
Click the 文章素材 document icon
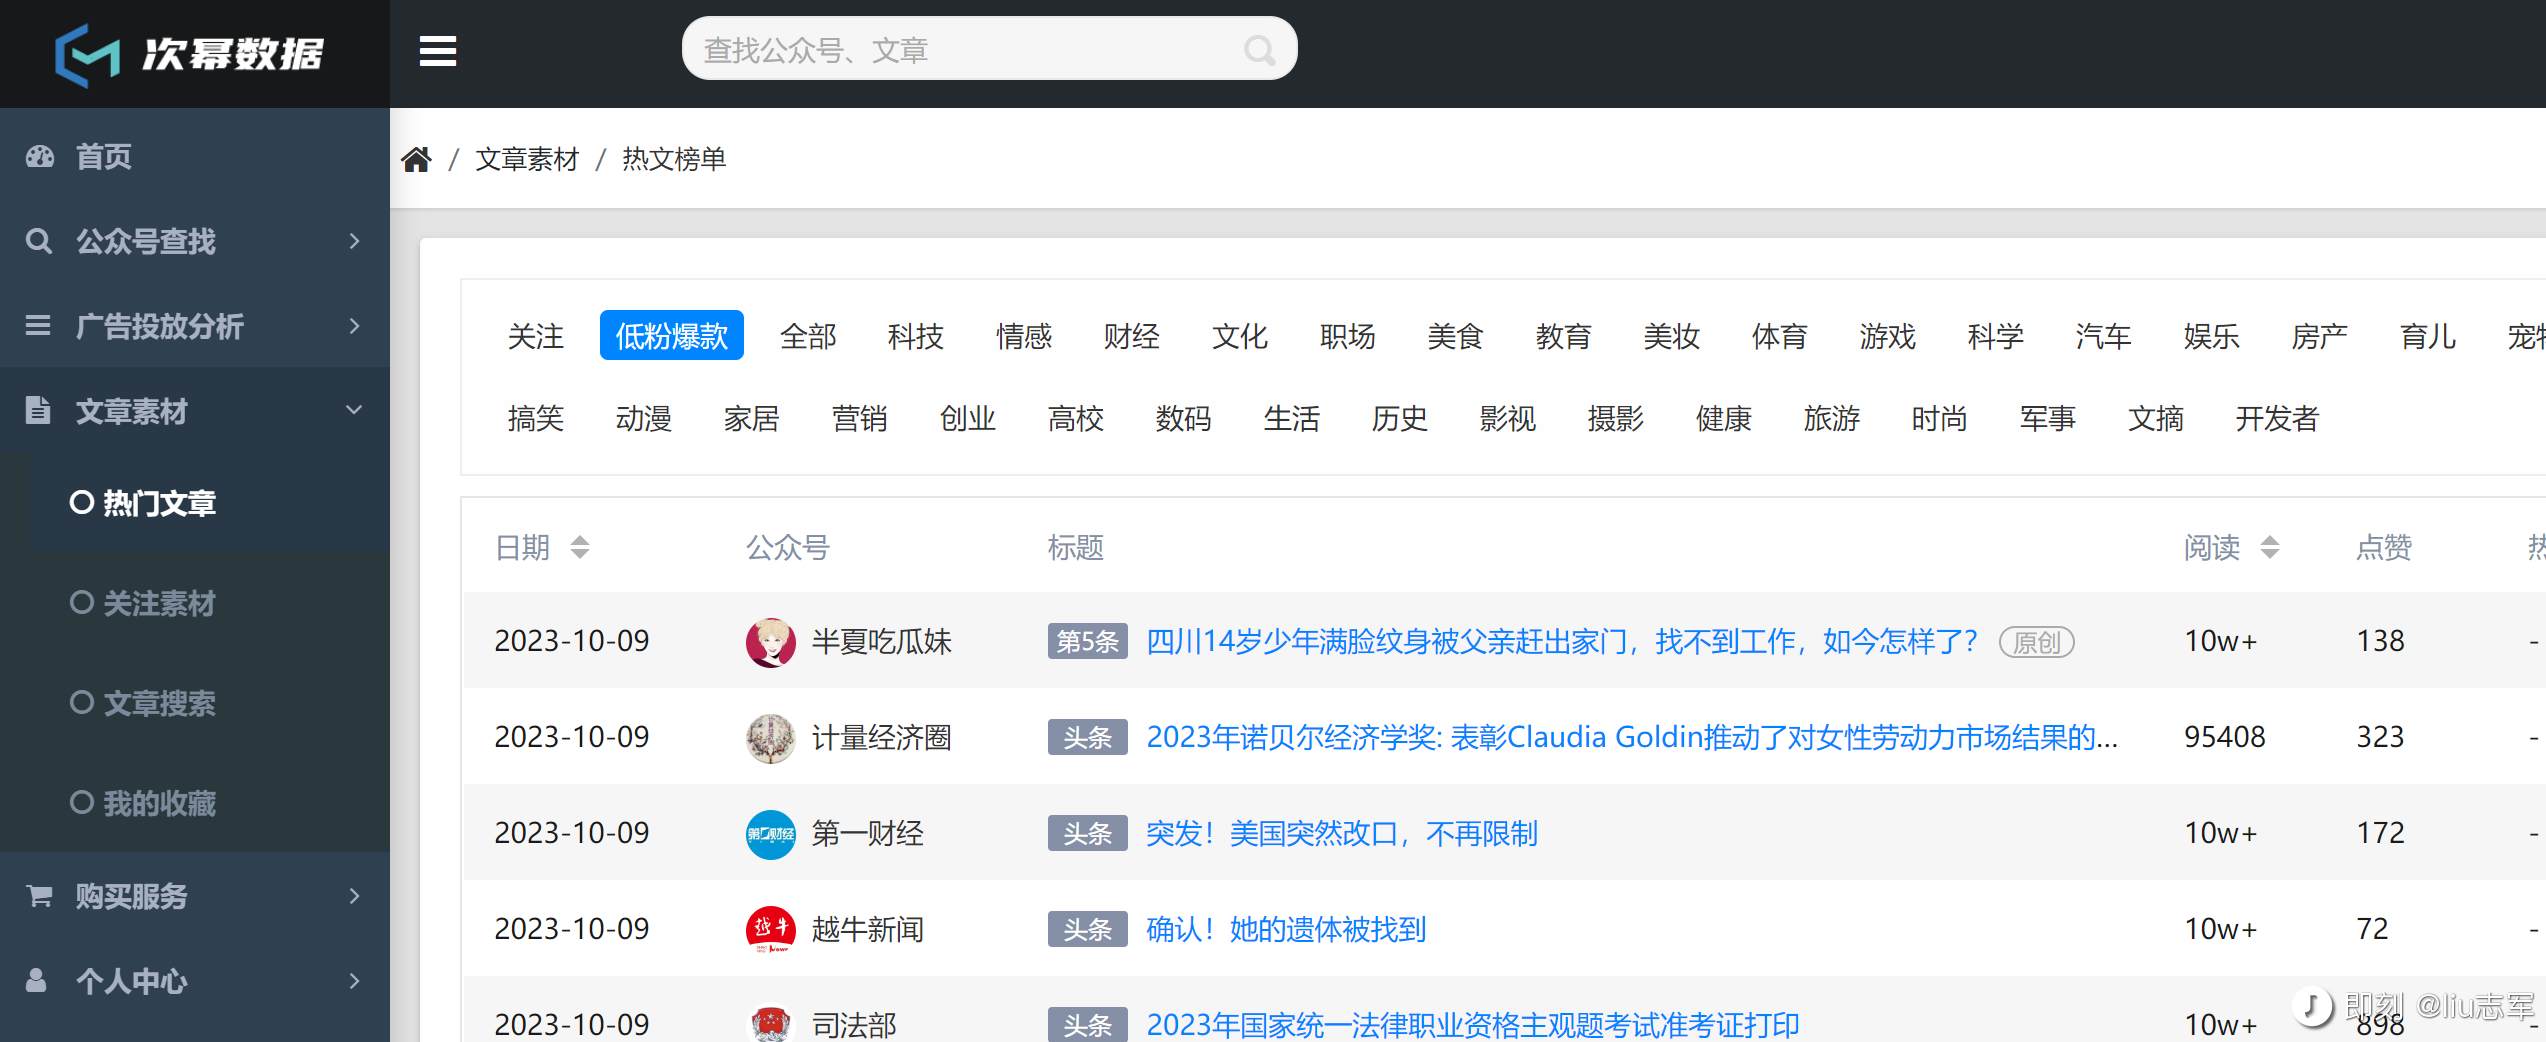38,410
